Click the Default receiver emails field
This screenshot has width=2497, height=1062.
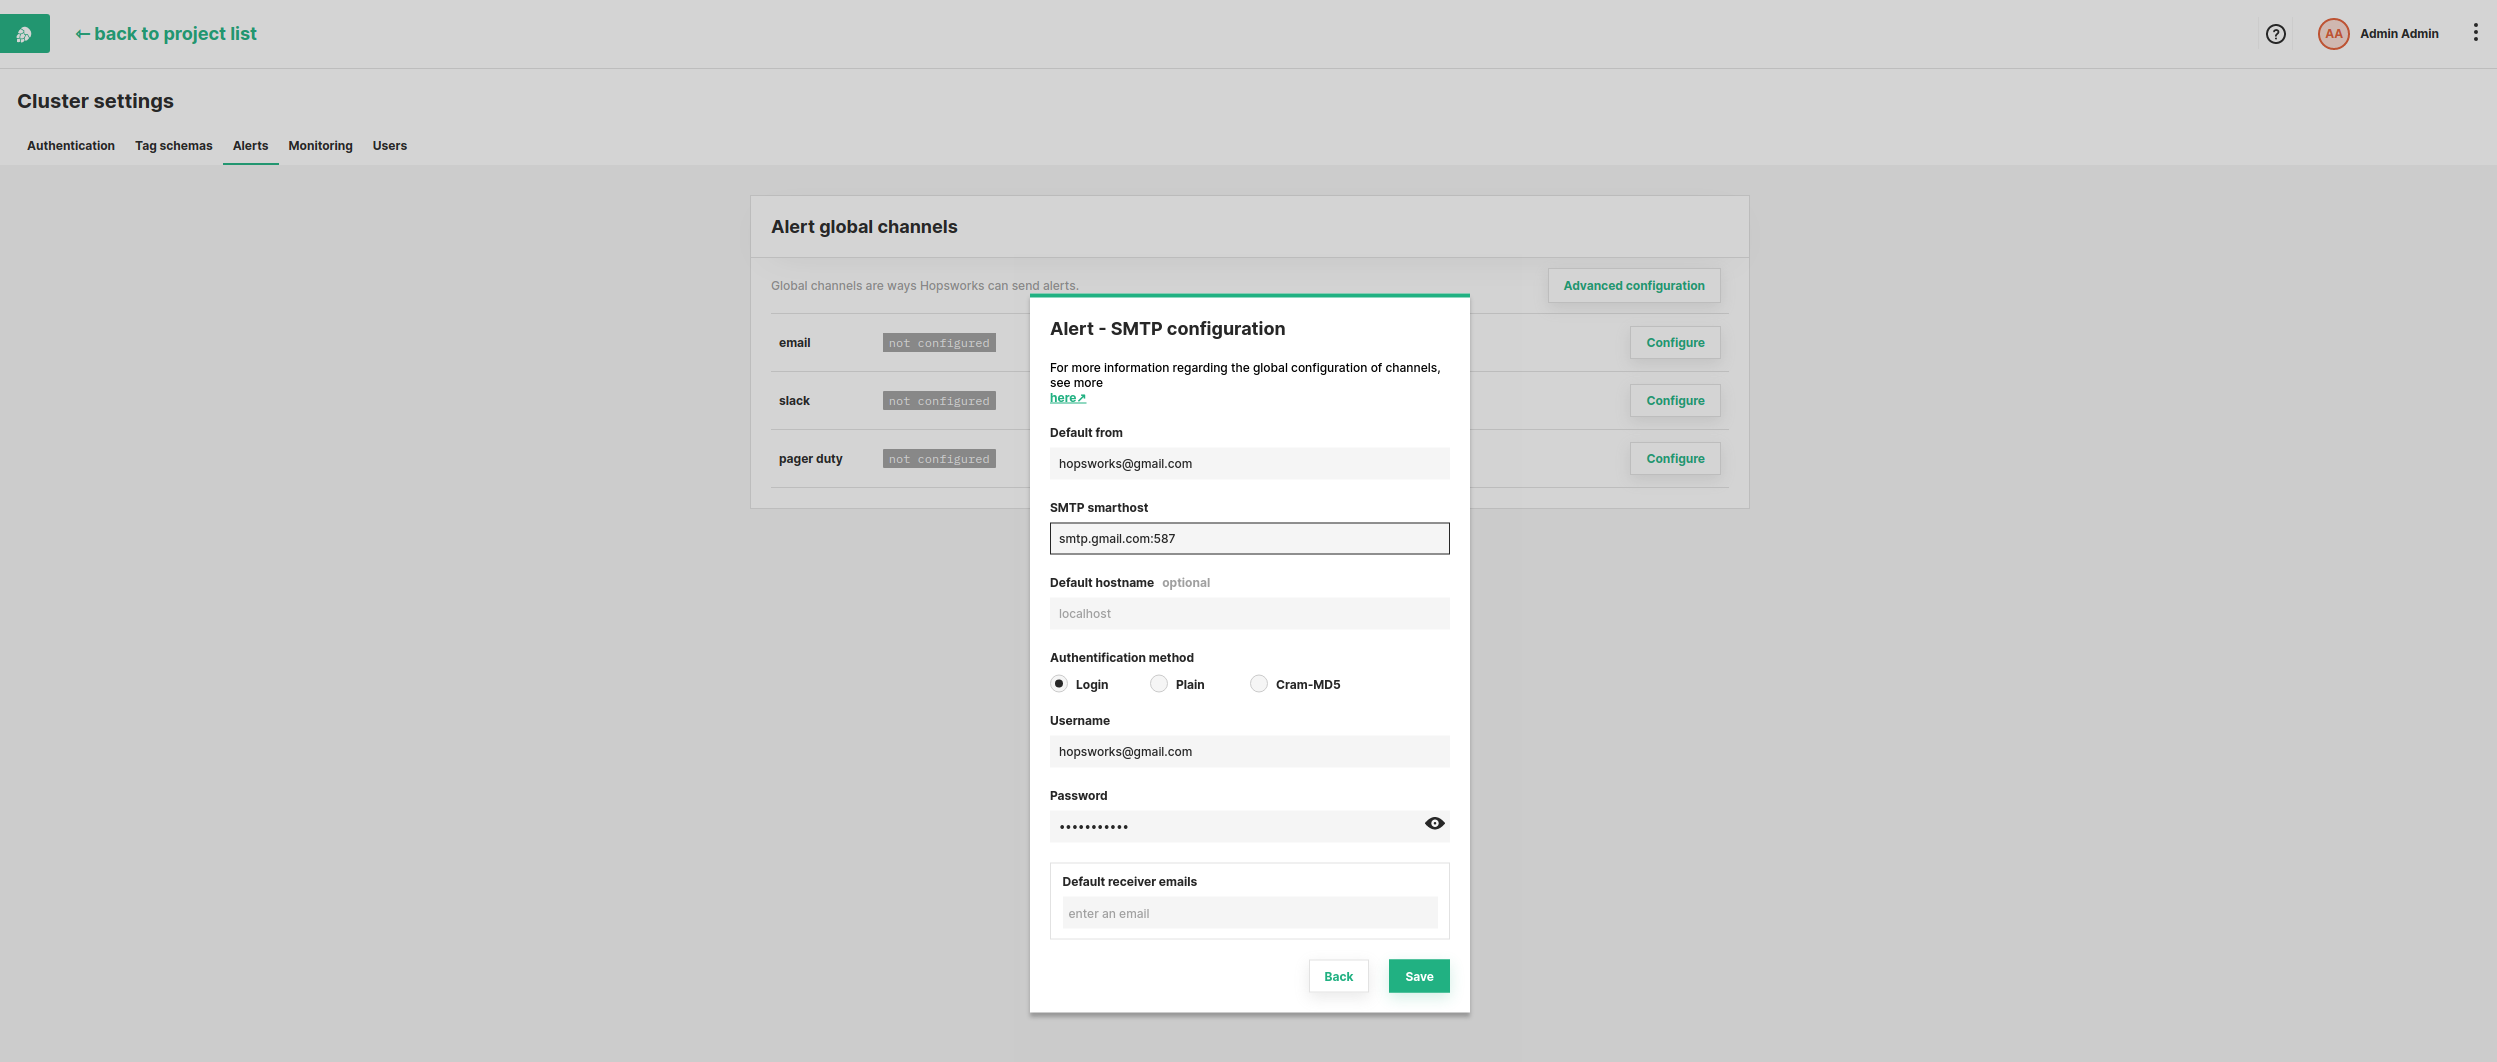tap(1248, 913)
